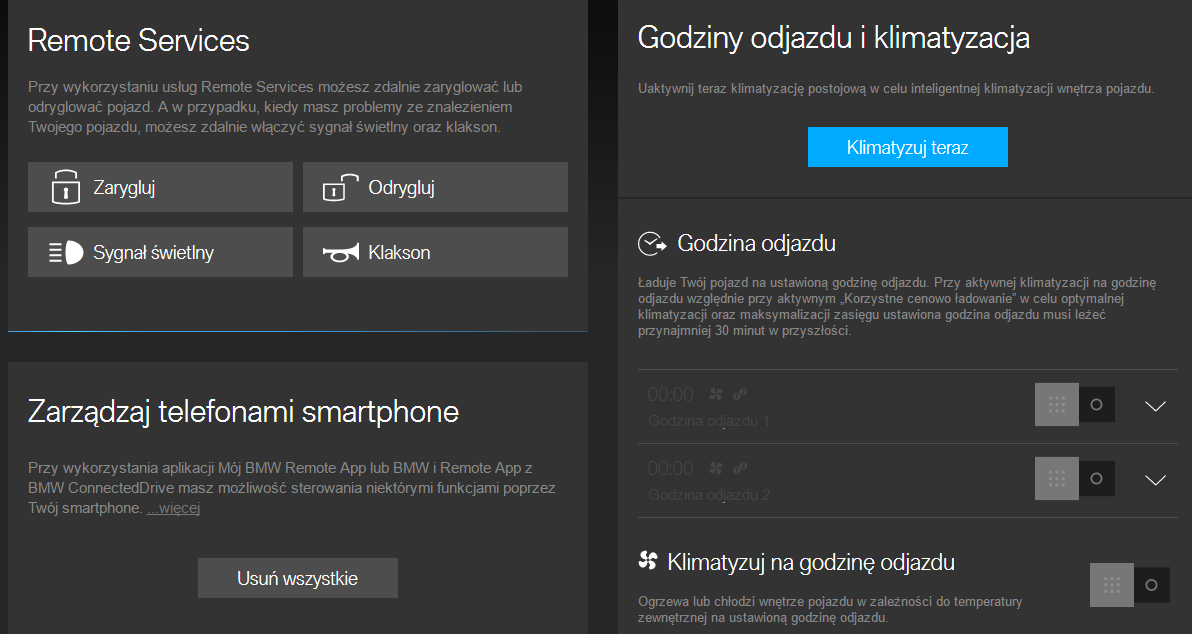Remove all smartphones with Usuń wszystkie
This screenshot has width=1192, height=634.
point(297,579)
